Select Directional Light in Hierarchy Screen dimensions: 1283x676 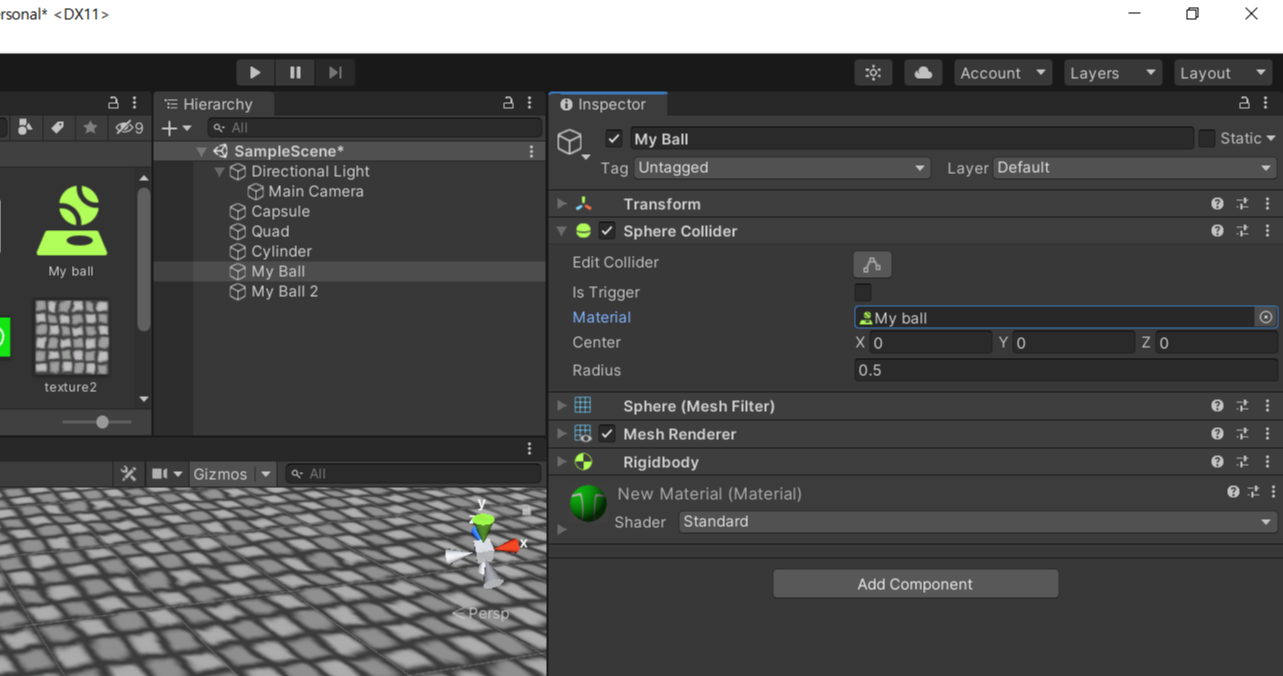click(x=310, y=171)
